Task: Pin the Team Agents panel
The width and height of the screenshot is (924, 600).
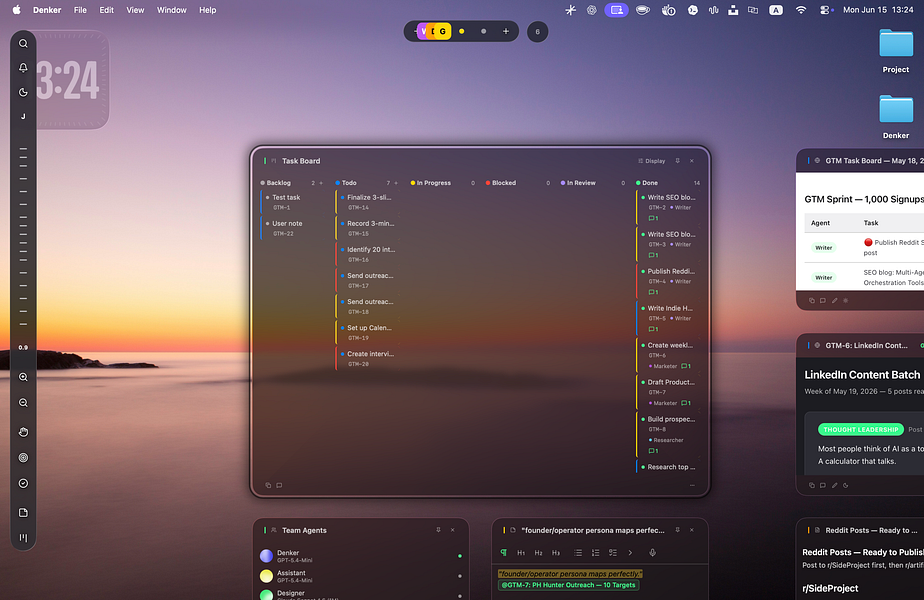Action: pos(438,530)
